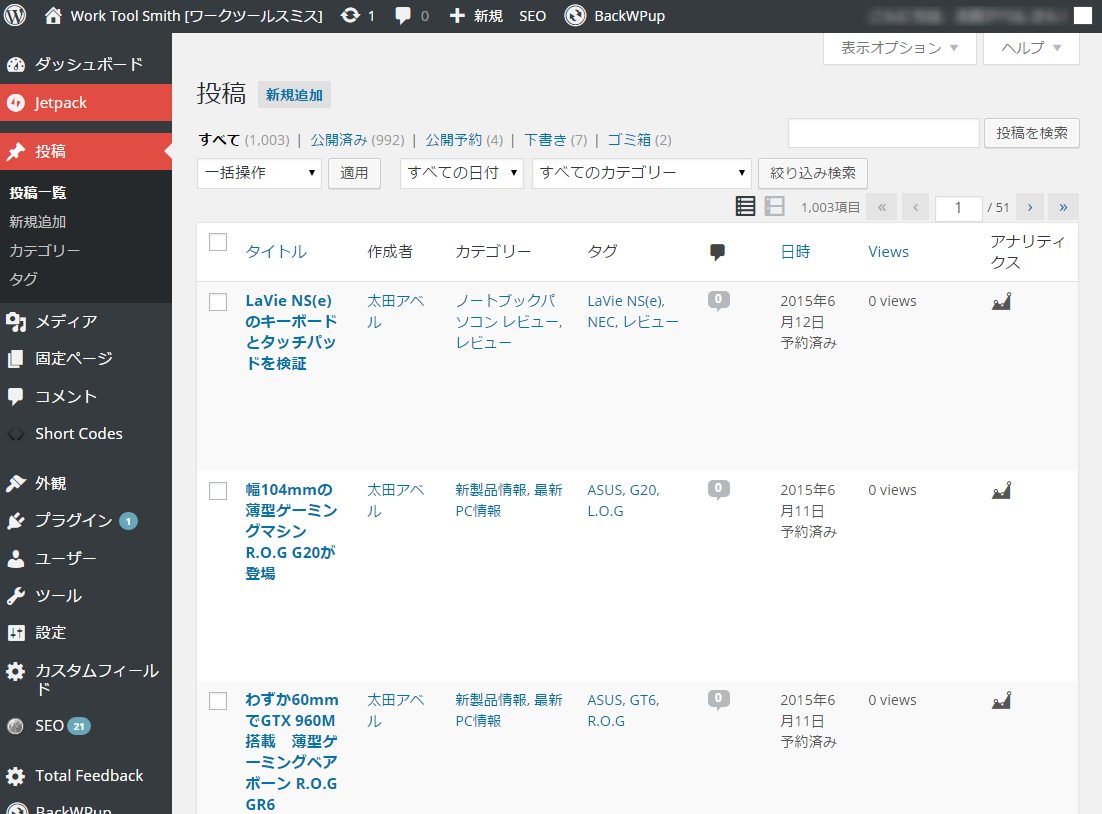Open コメント sidebar icon
Image resolution: width=1102 pixels, height=814 pixels.
coord(15,396)
